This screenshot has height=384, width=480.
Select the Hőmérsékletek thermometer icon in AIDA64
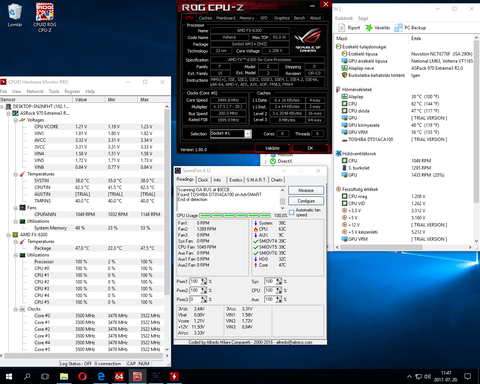pyautogui.click(x=338, y=89)
